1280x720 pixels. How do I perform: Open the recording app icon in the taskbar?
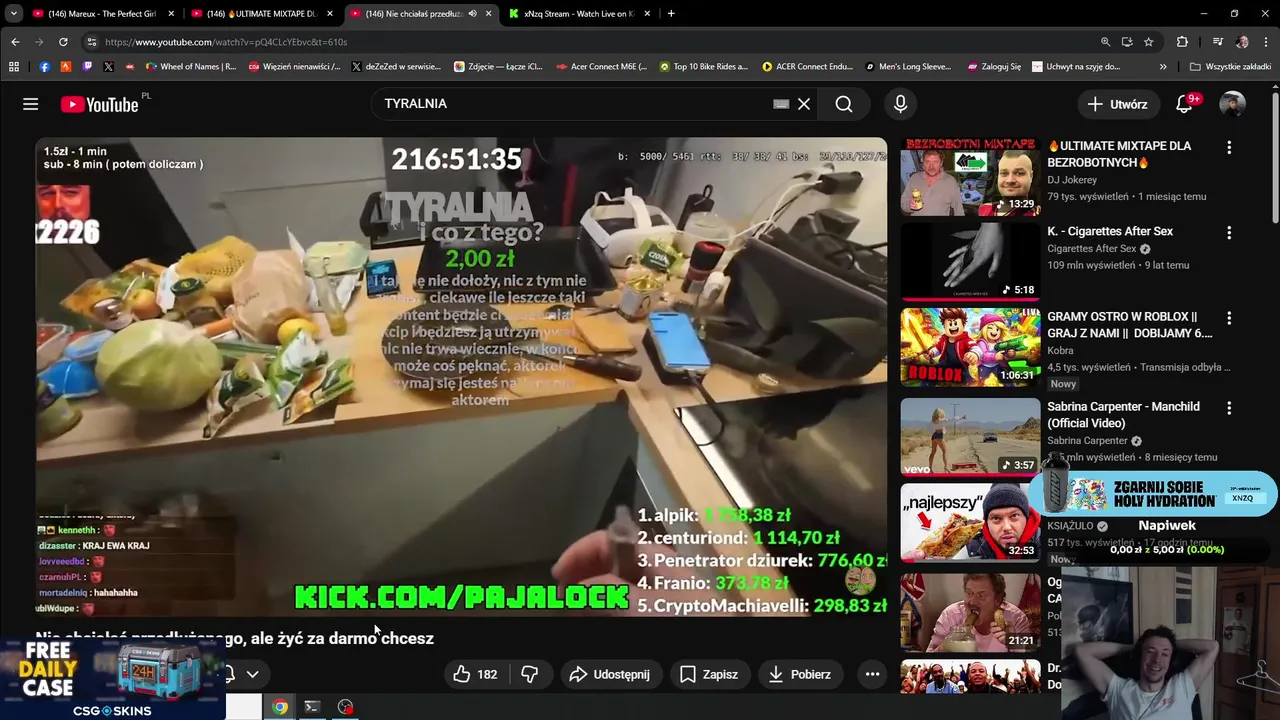[x=345, y=707]
